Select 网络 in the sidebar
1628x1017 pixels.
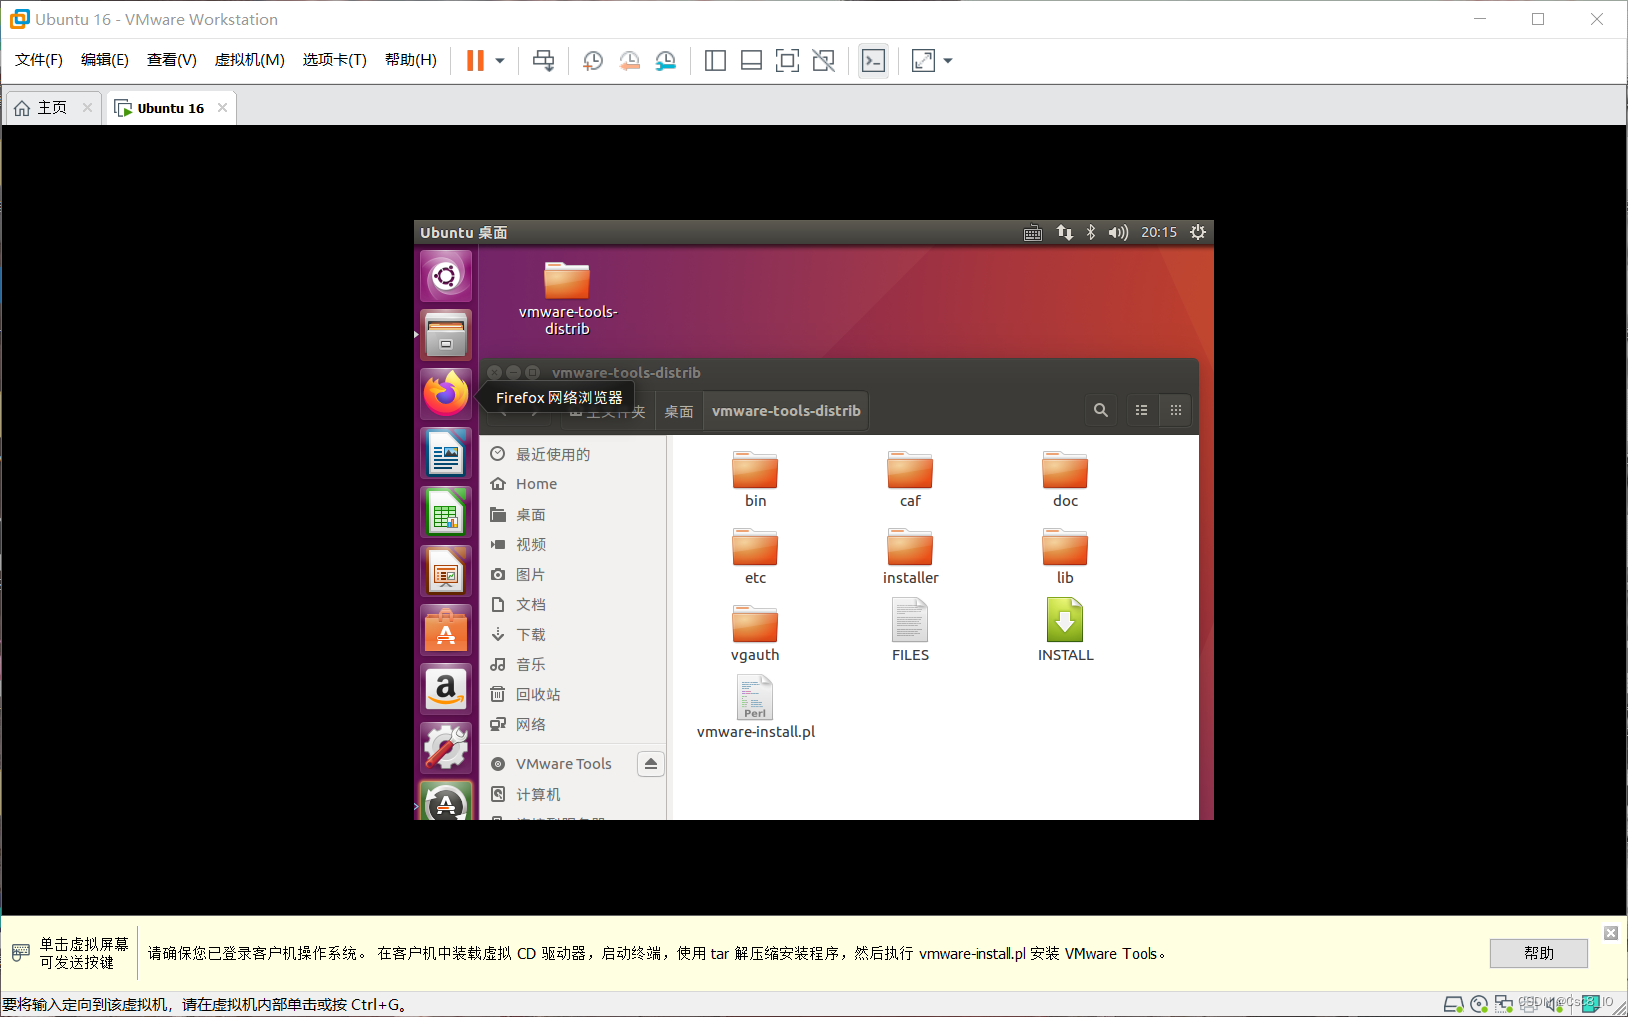click(573, 724)
